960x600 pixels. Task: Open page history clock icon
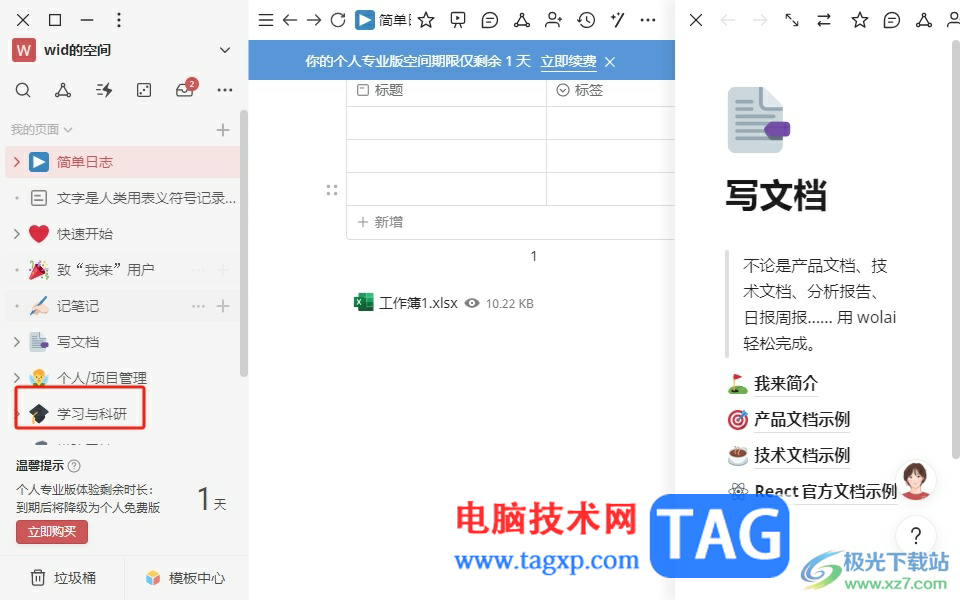click(586, 20)
